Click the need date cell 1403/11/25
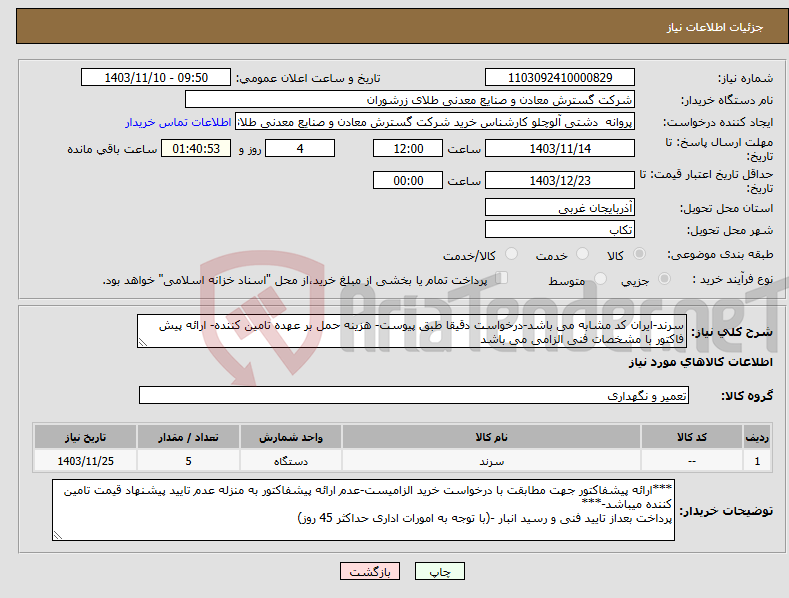This screenshot has width=789, height=598. [86, 461]
